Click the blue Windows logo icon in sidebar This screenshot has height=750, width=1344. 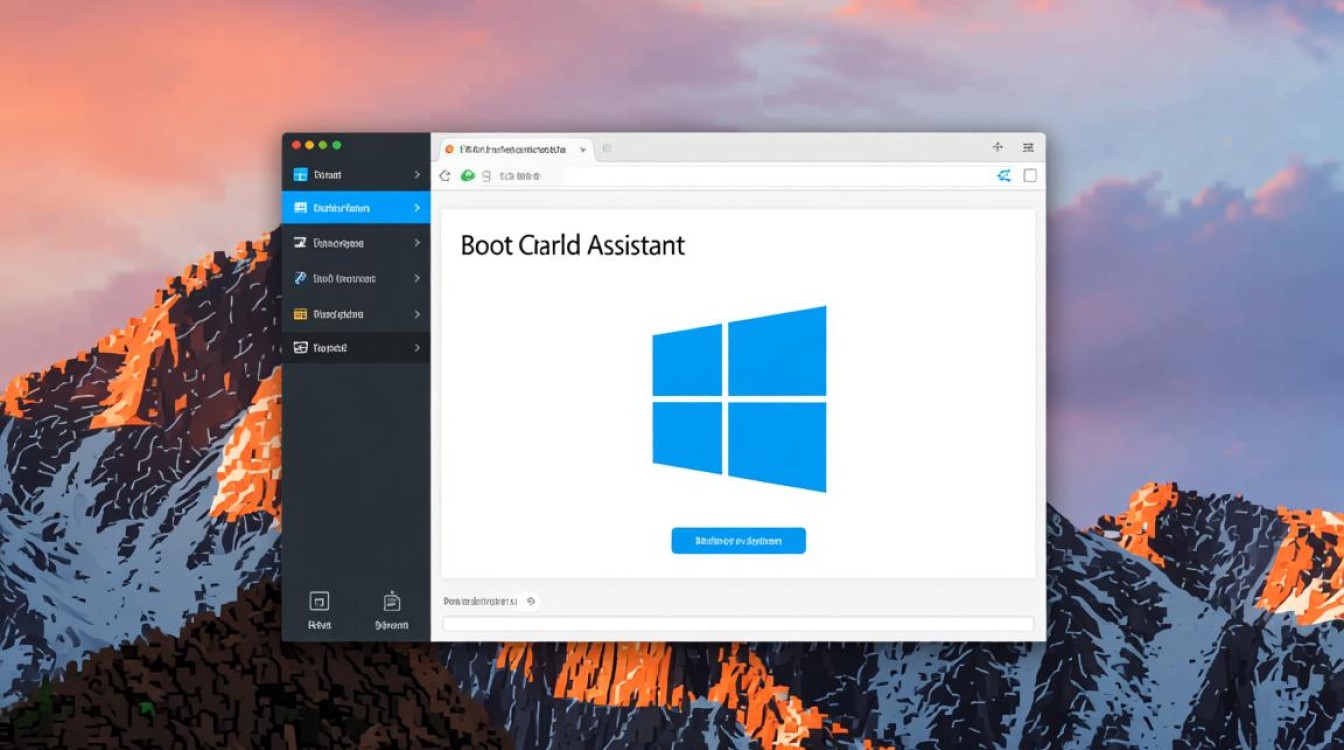tap(299, 175)
